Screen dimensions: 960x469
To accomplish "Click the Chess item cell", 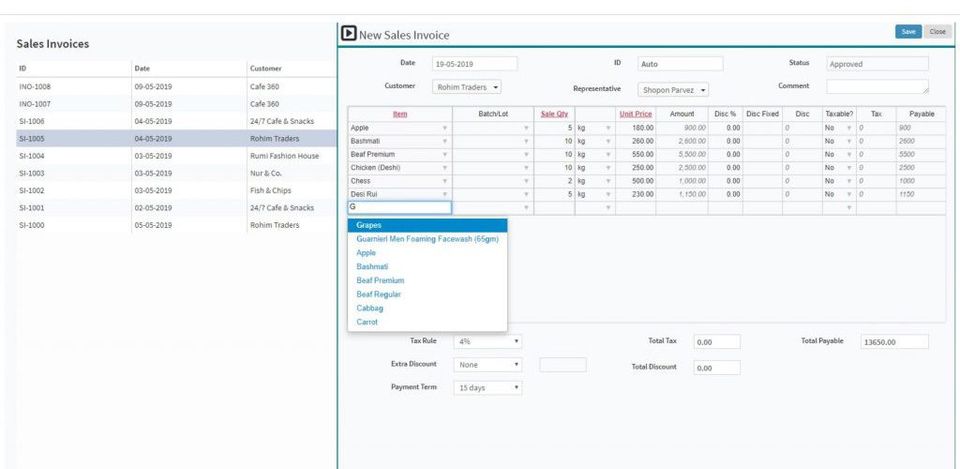I will click(x=400, y=181).
